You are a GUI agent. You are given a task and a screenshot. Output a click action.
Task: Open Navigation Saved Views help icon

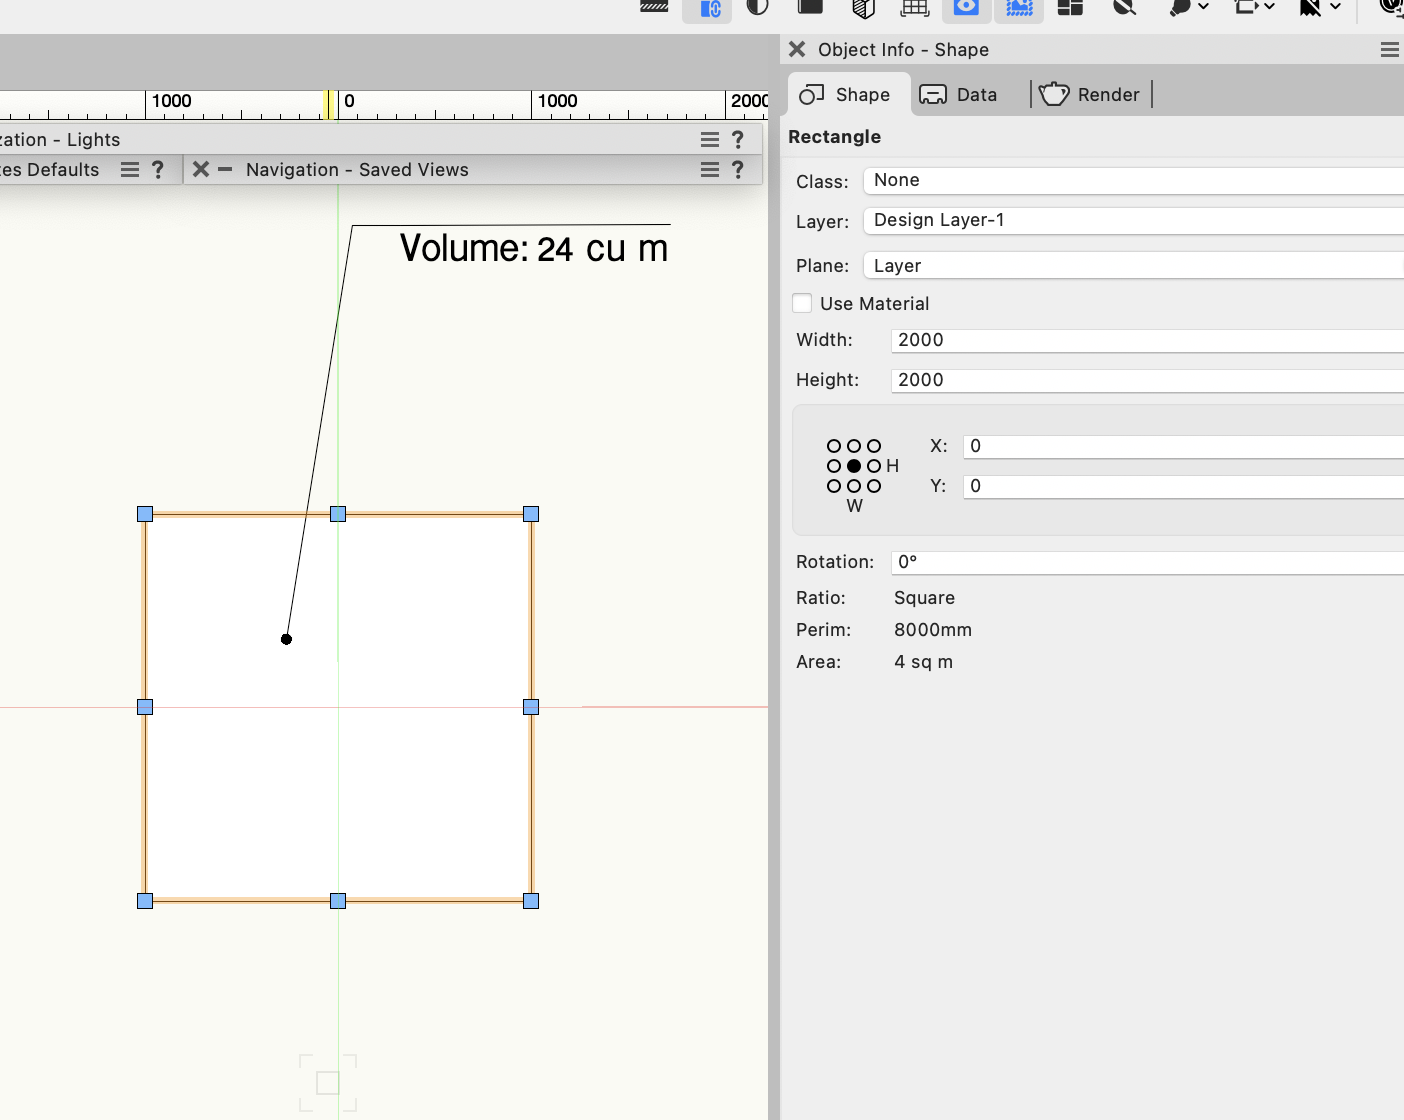pos(738,170)
